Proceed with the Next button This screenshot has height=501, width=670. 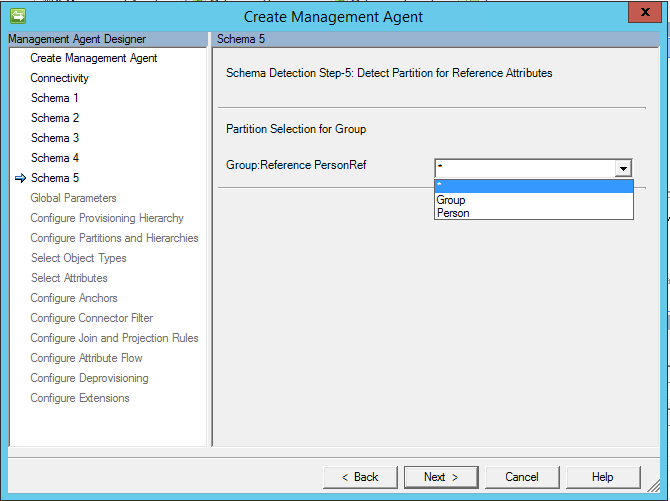coord(441,477)
